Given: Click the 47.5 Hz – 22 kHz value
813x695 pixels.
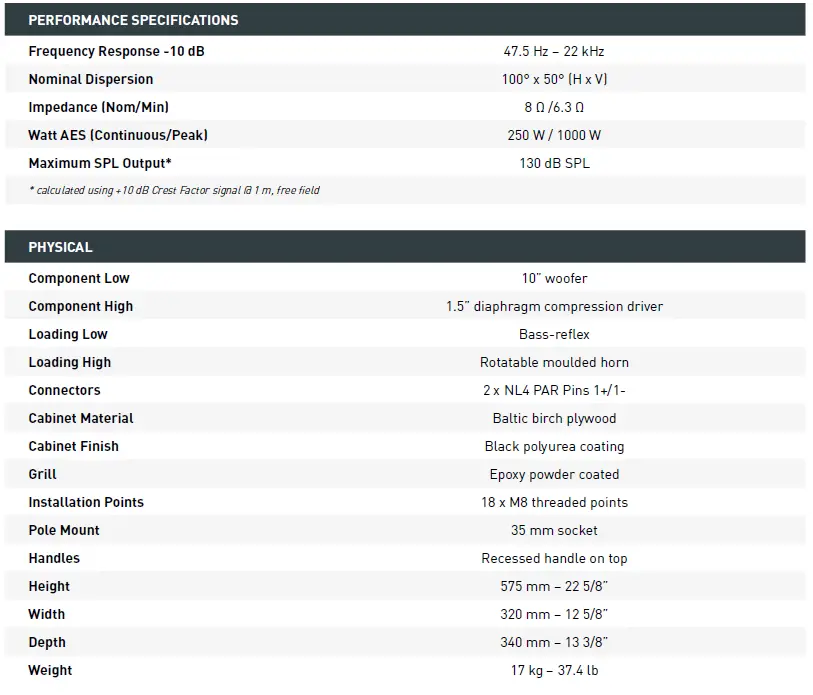Looking at the screenshot, I should [x=554, y=51].
